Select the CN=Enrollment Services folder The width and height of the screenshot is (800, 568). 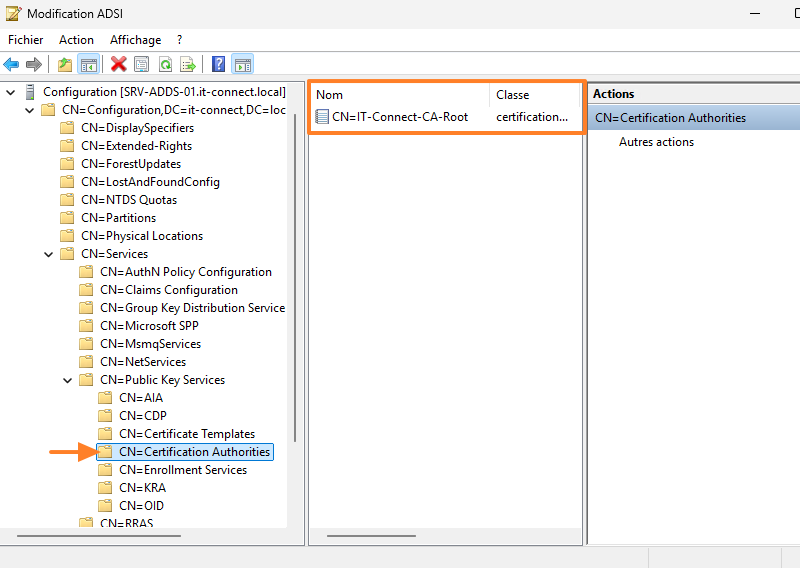182,470
